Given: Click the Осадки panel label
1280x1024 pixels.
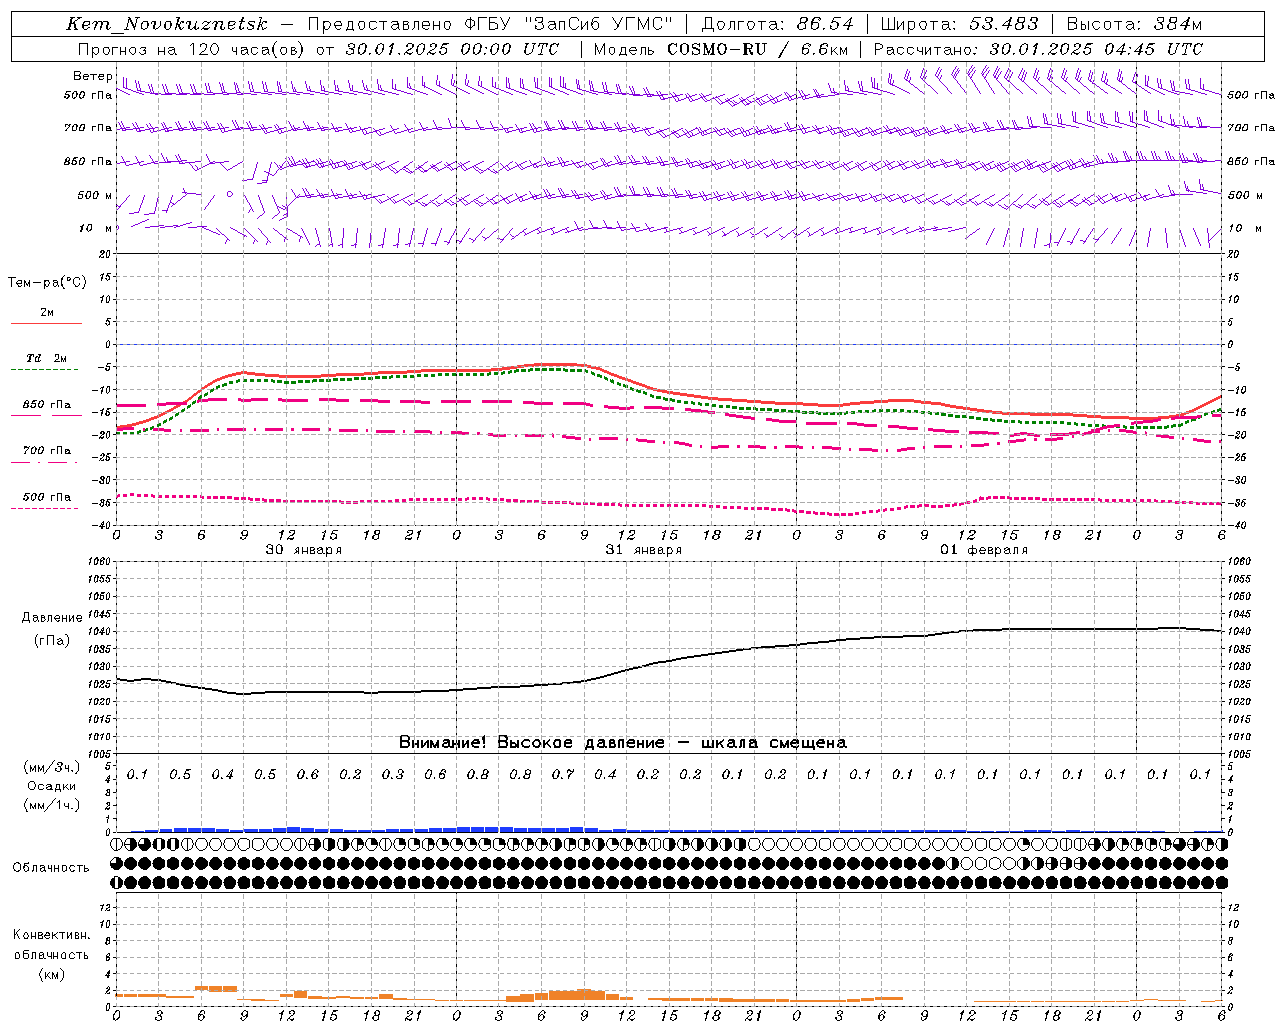Looking at the screenshot, I should 51,786.
